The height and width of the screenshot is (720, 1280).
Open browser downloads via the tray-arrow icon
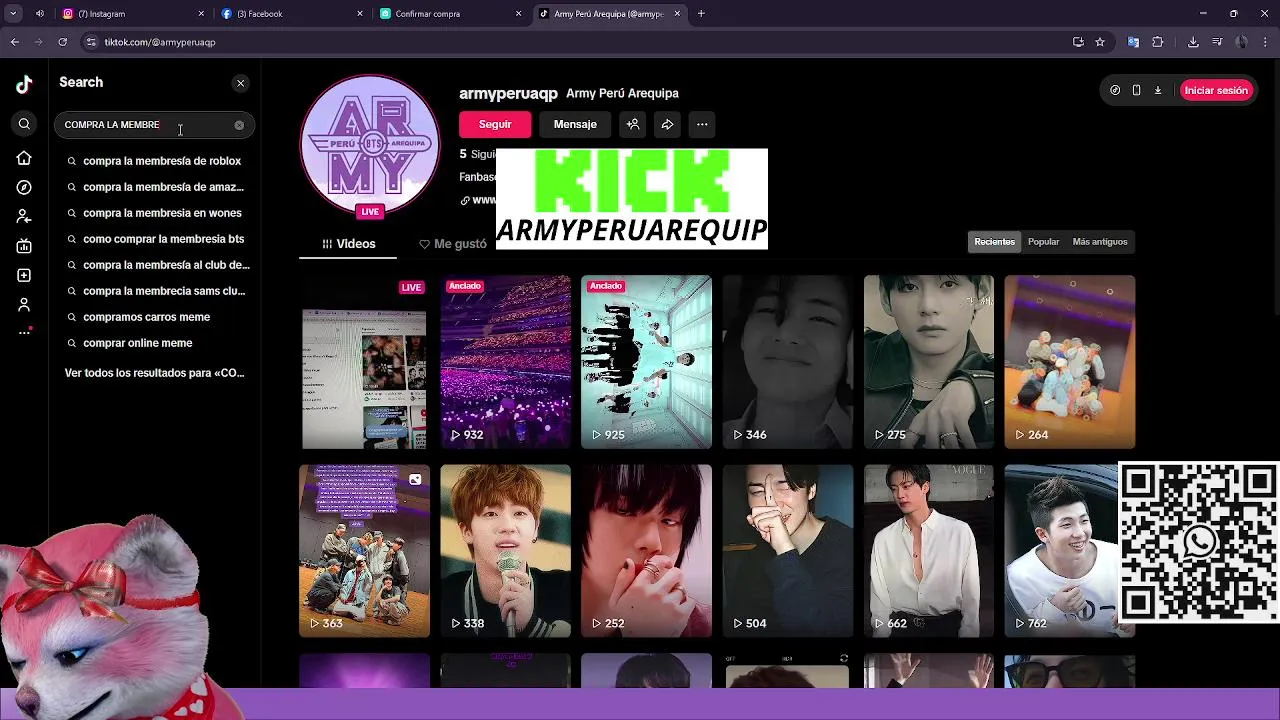tap(1193, 42)
